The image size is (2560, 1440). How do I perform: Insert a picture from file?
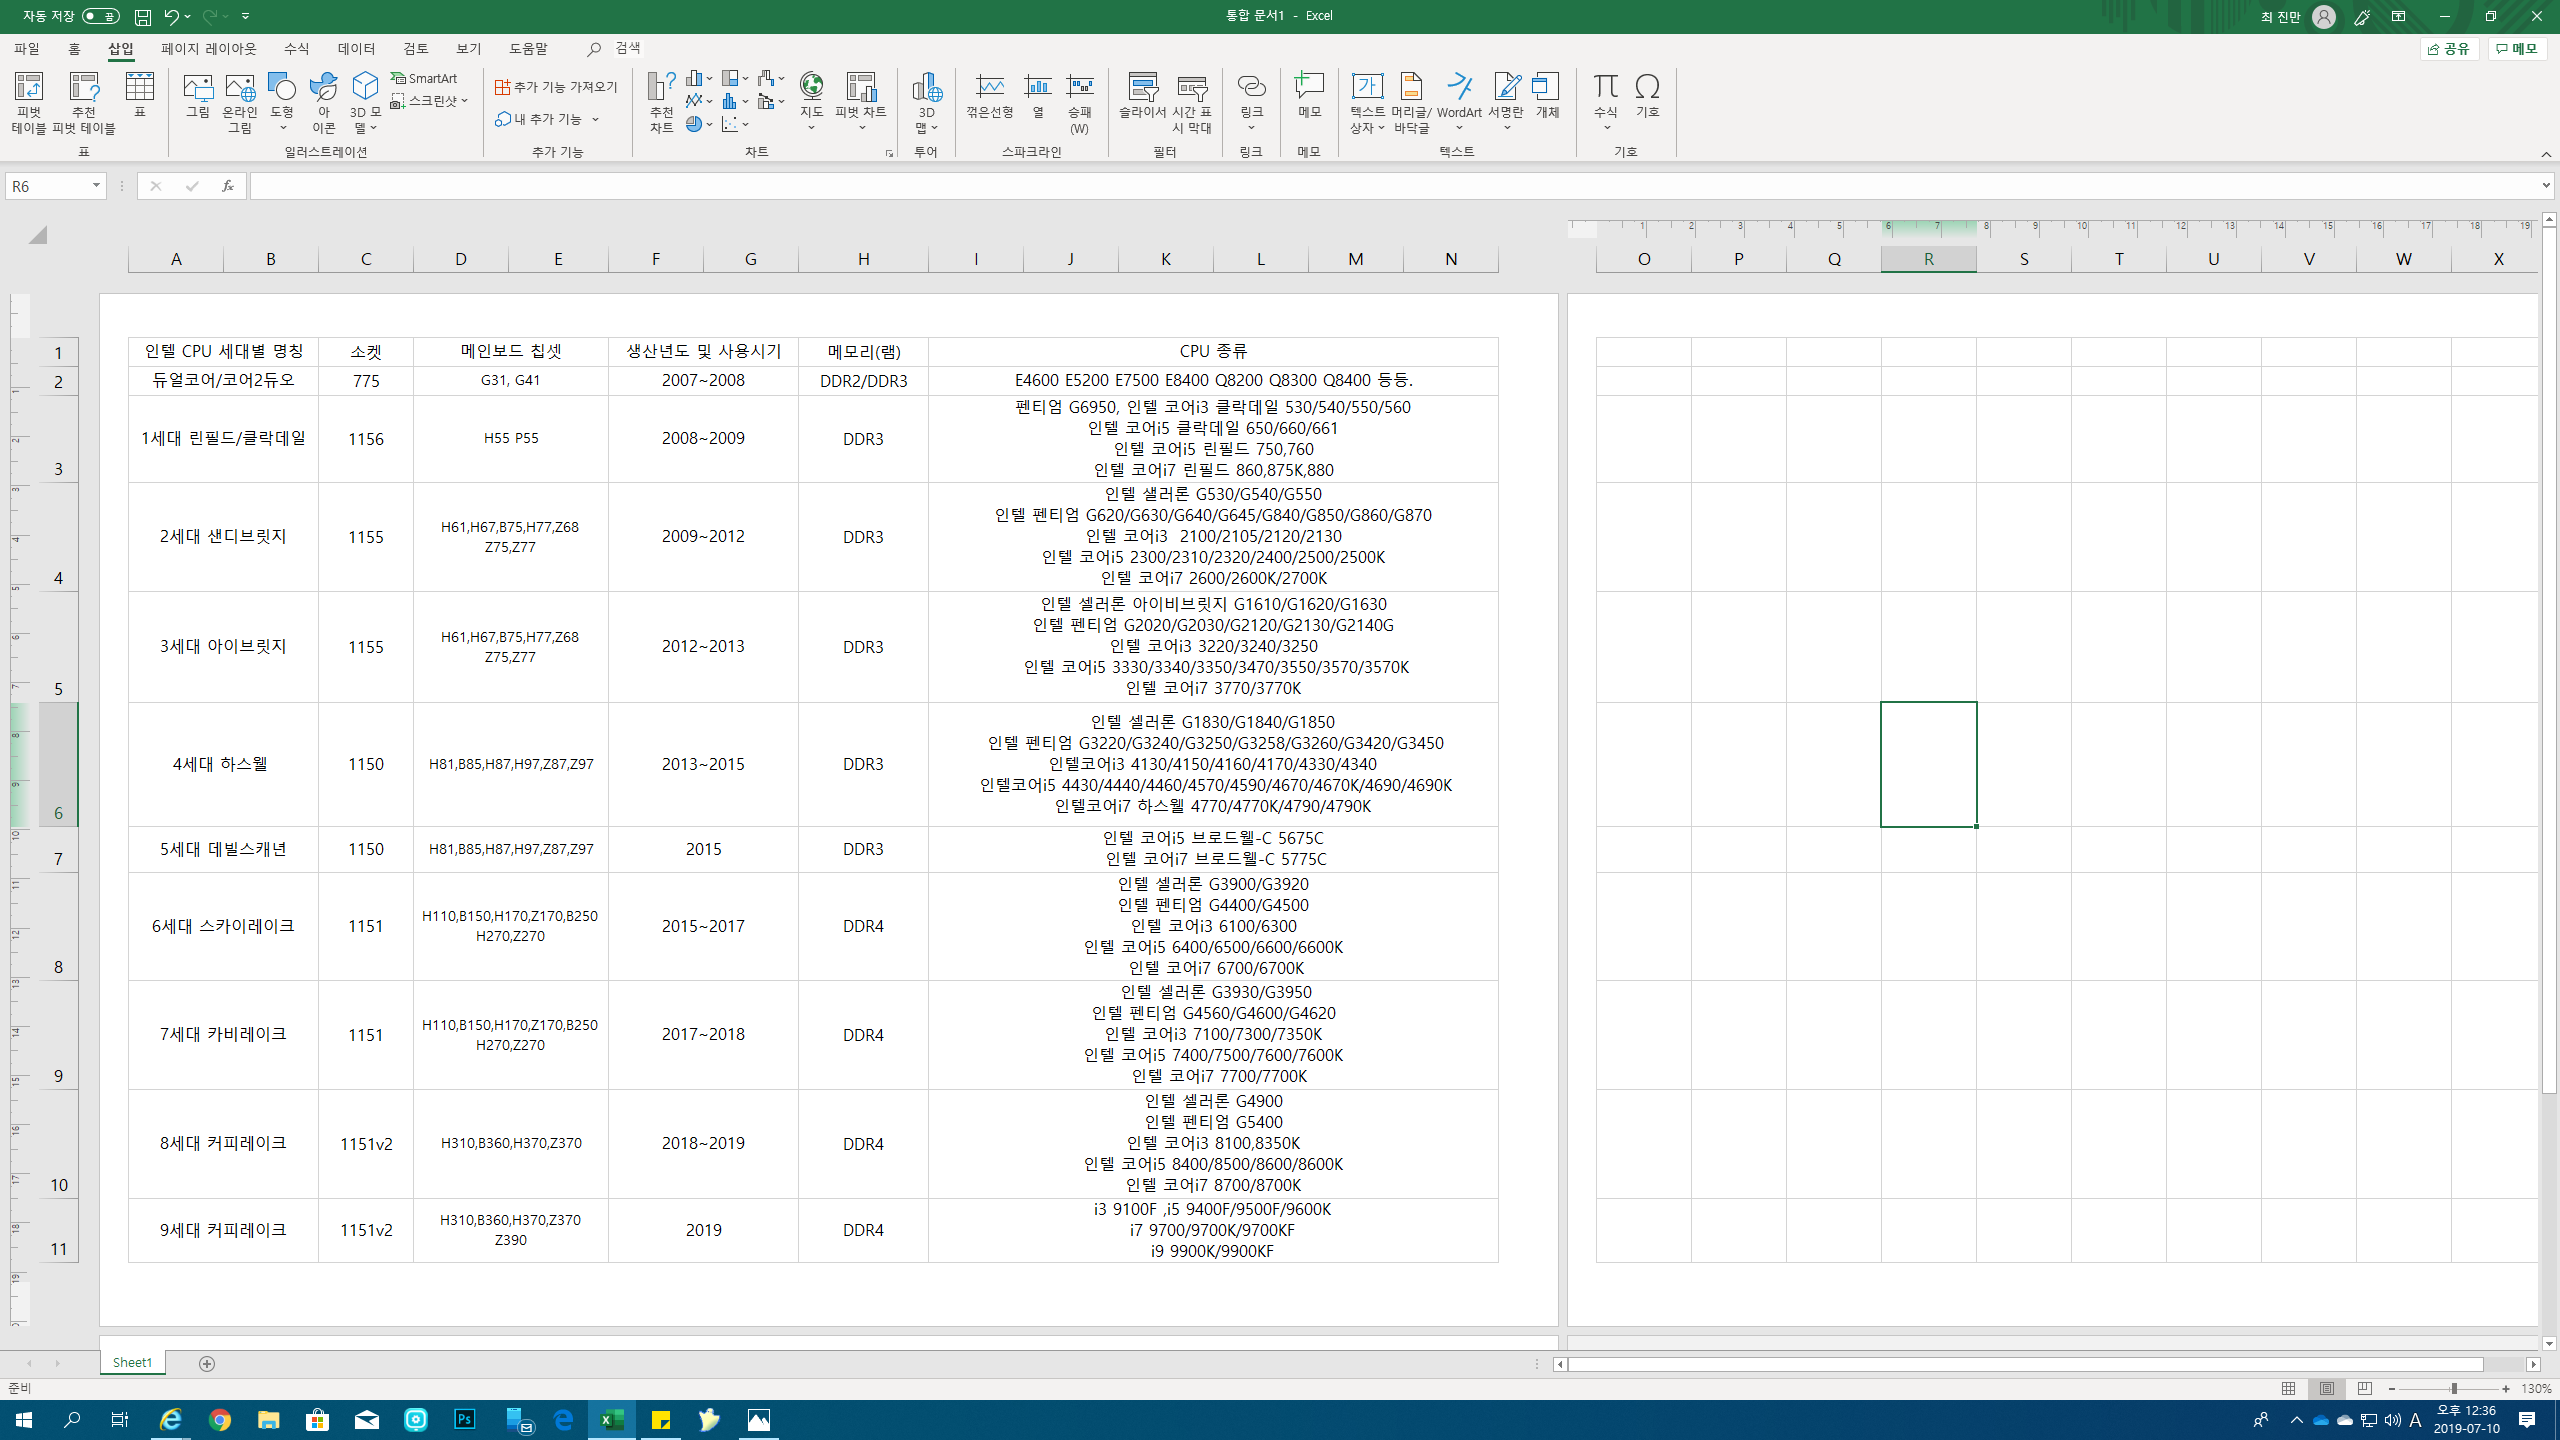198,96
